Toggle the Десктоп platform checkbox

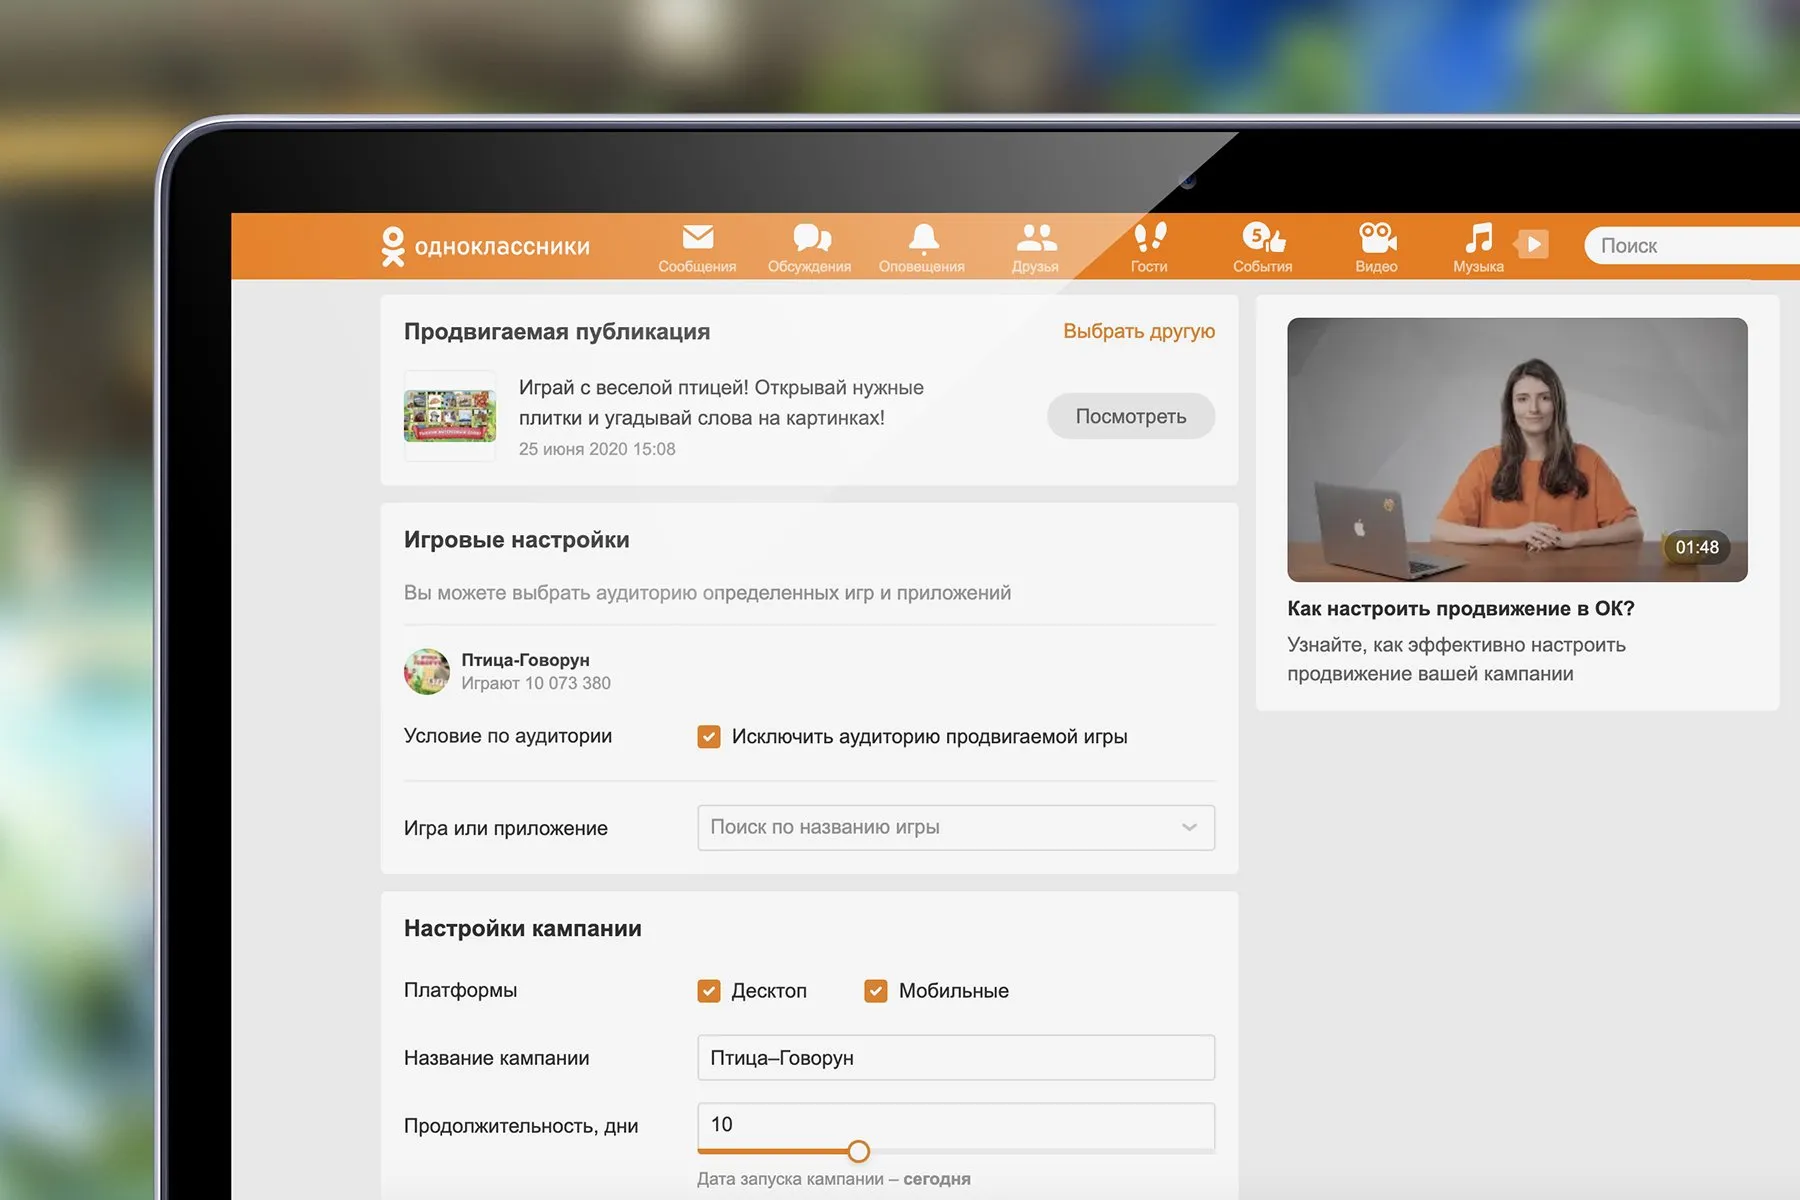click(709, 991)
